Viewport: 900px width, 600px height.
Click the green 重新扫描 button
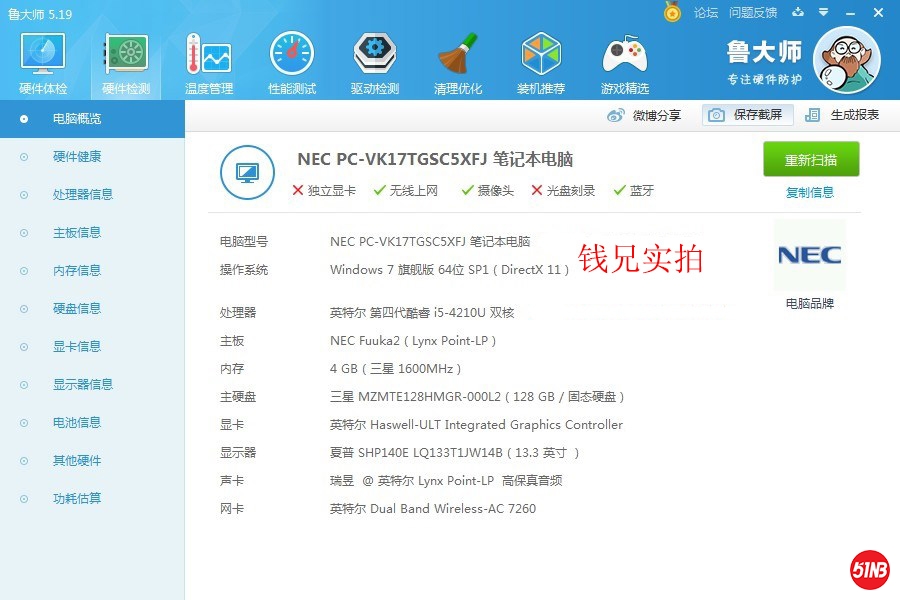point(811,159)
